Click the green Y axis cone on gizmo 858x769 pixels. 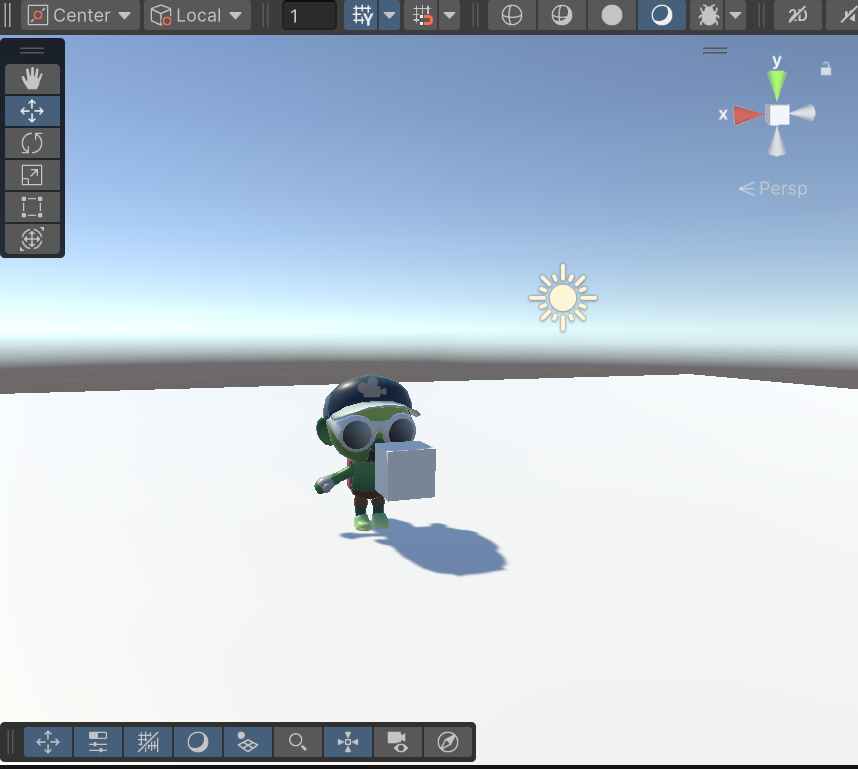click(x=776, y=85)
